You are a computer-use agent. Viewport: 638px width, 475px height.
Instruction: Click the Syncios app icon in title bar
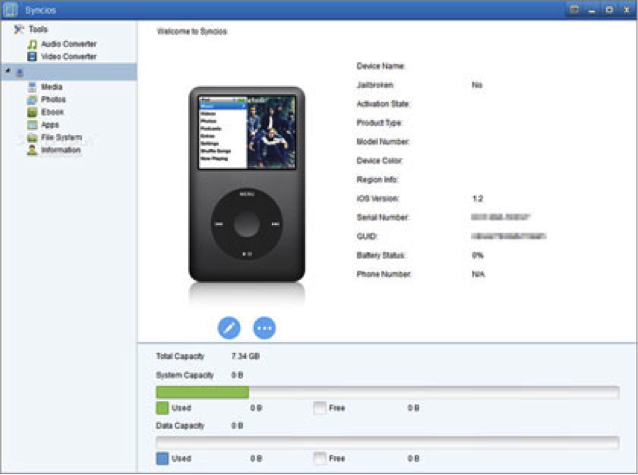[11, 10]
